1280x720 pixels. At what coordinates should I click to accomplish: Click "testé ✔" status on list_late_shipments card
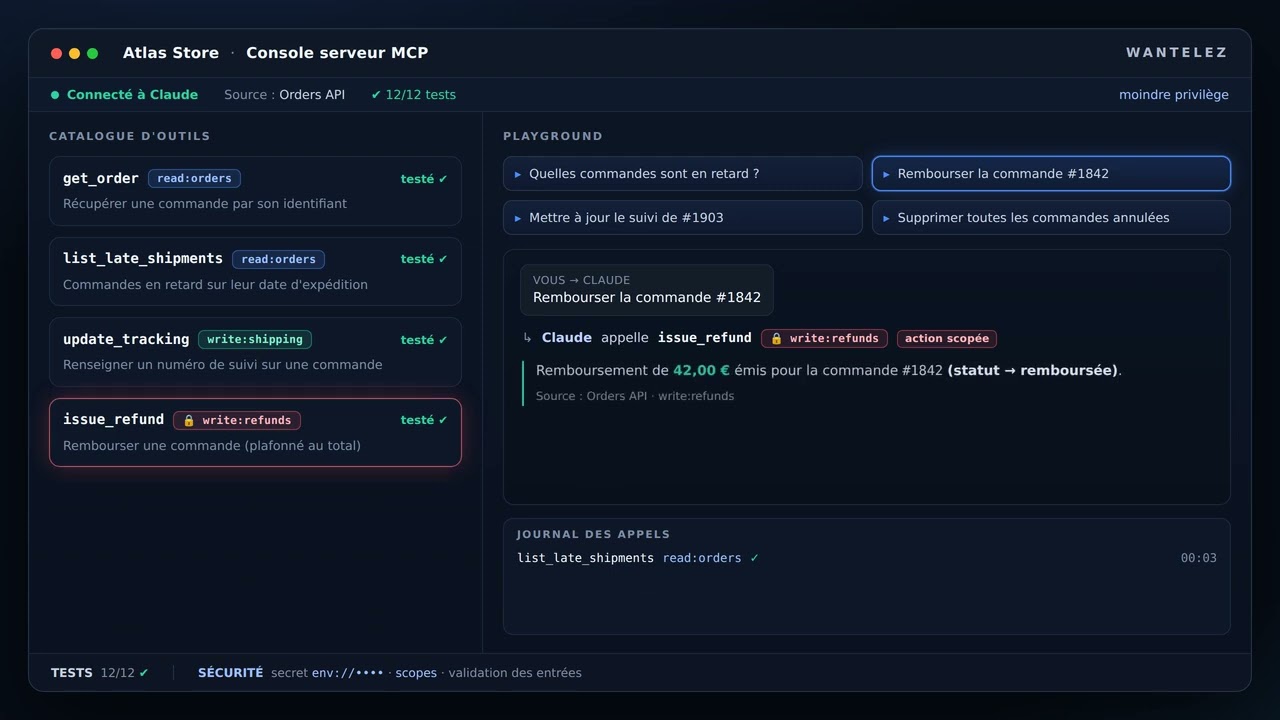pyautogui.click(x=424, y=259)
